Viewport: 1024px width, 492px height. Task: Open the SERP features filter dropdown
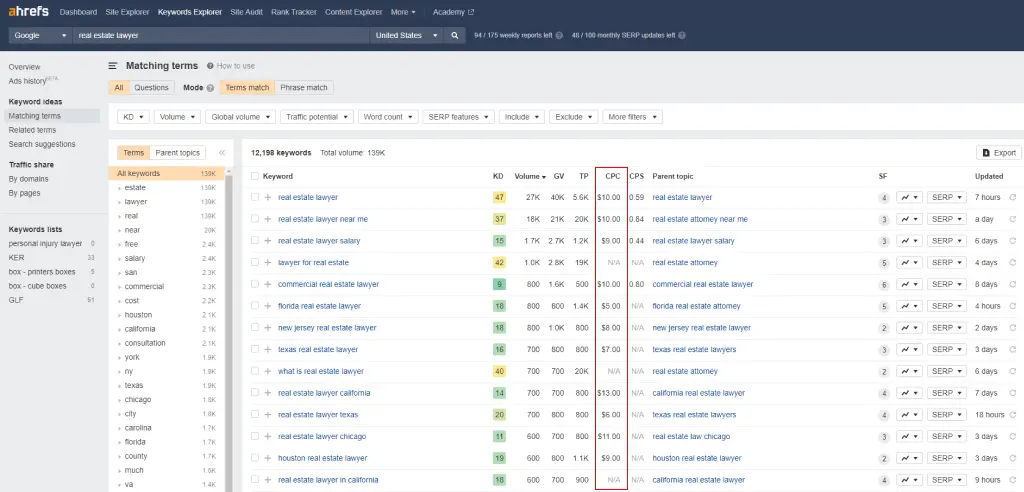click(x=458, y=117)
